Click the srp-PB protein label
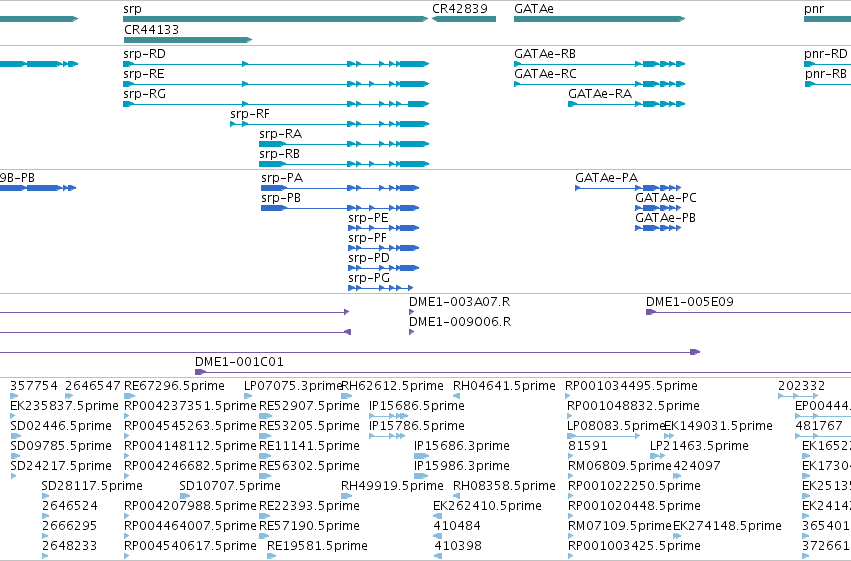Image resolution: width=851 pixels, height=561 pixels. pos(281,198)
